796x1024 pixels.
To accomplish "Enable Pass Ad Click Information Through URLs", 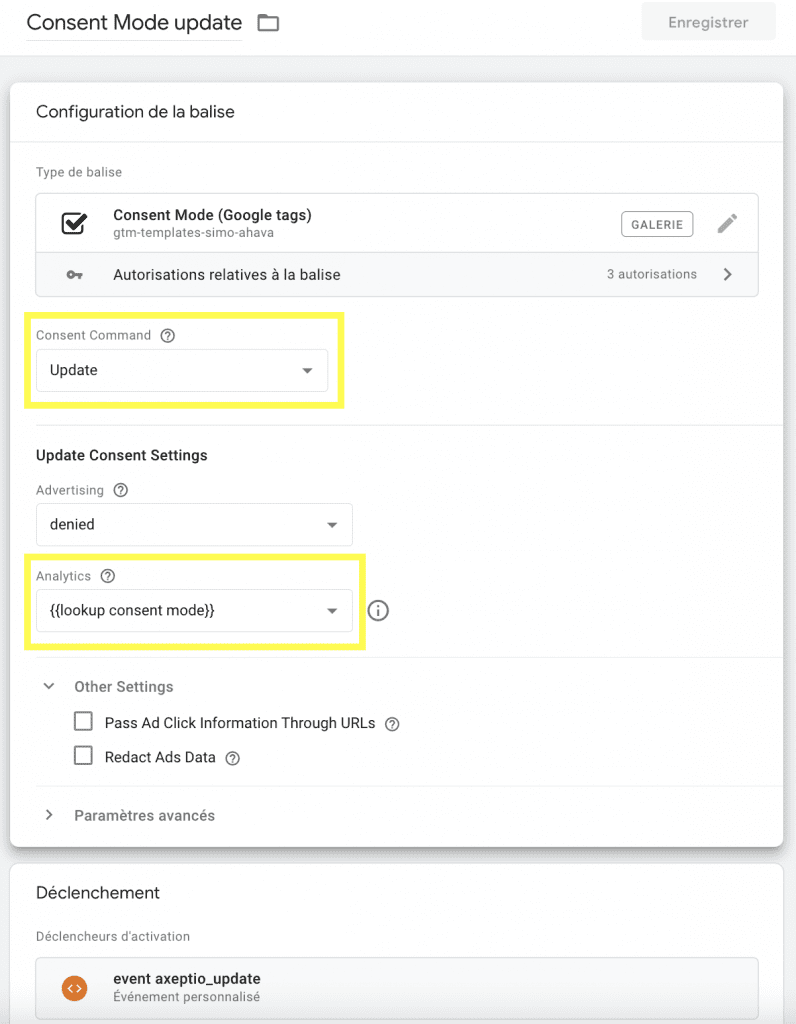I will 84,721.
